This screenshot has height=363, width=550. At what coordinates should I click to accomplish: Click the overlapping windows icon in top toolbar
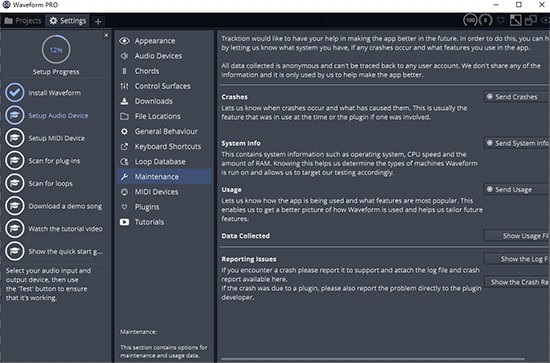(x=531, y=20)
